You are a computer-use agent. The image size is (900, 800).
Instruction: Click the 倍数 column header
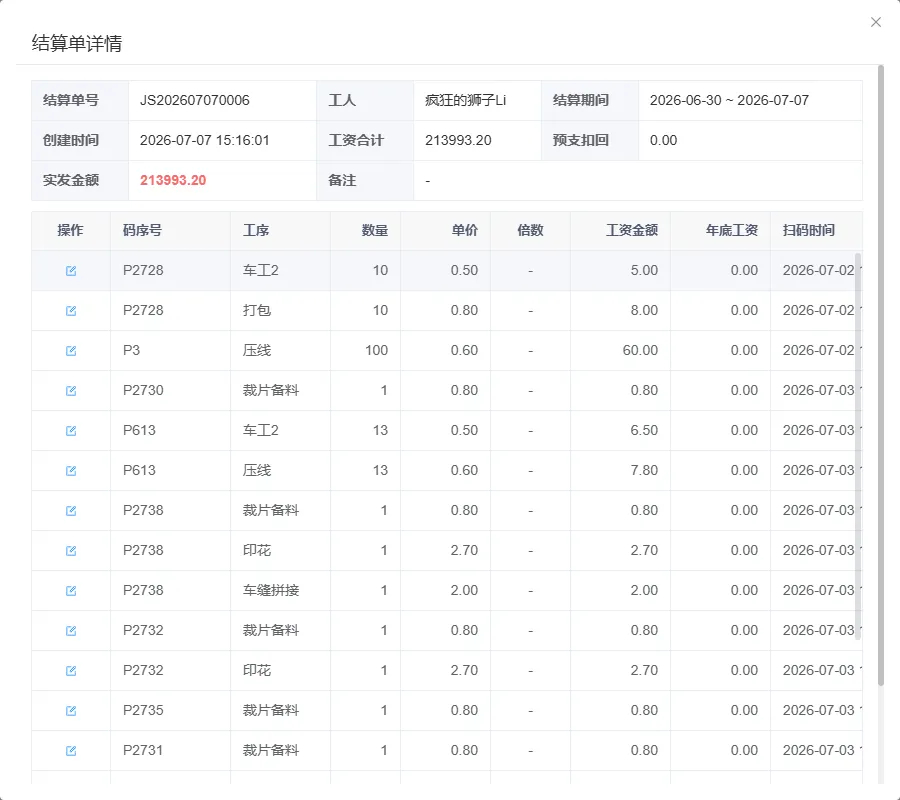(530, 230)
